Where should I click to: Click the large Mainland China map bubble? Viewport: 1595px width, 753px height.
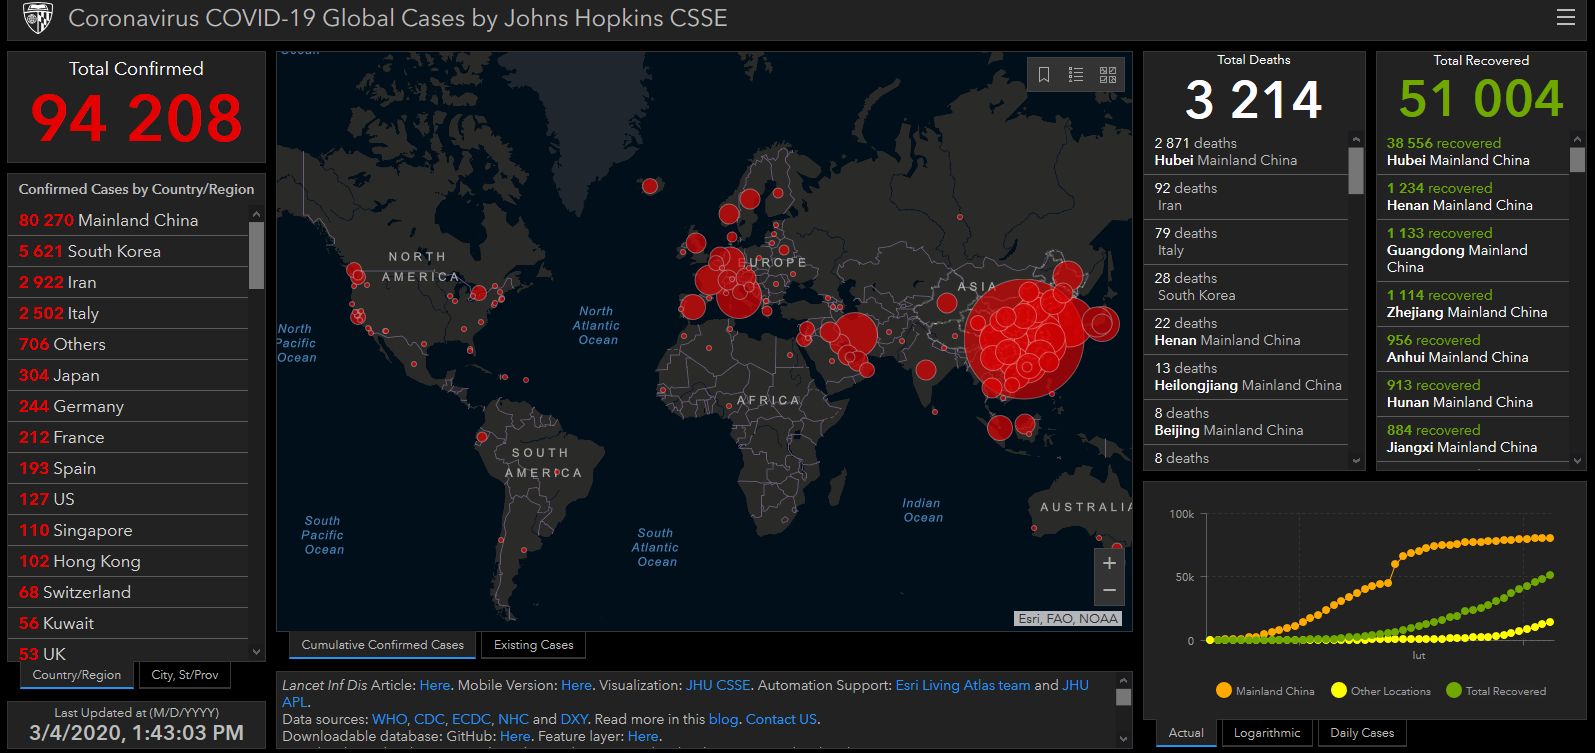coord(1026,340)
